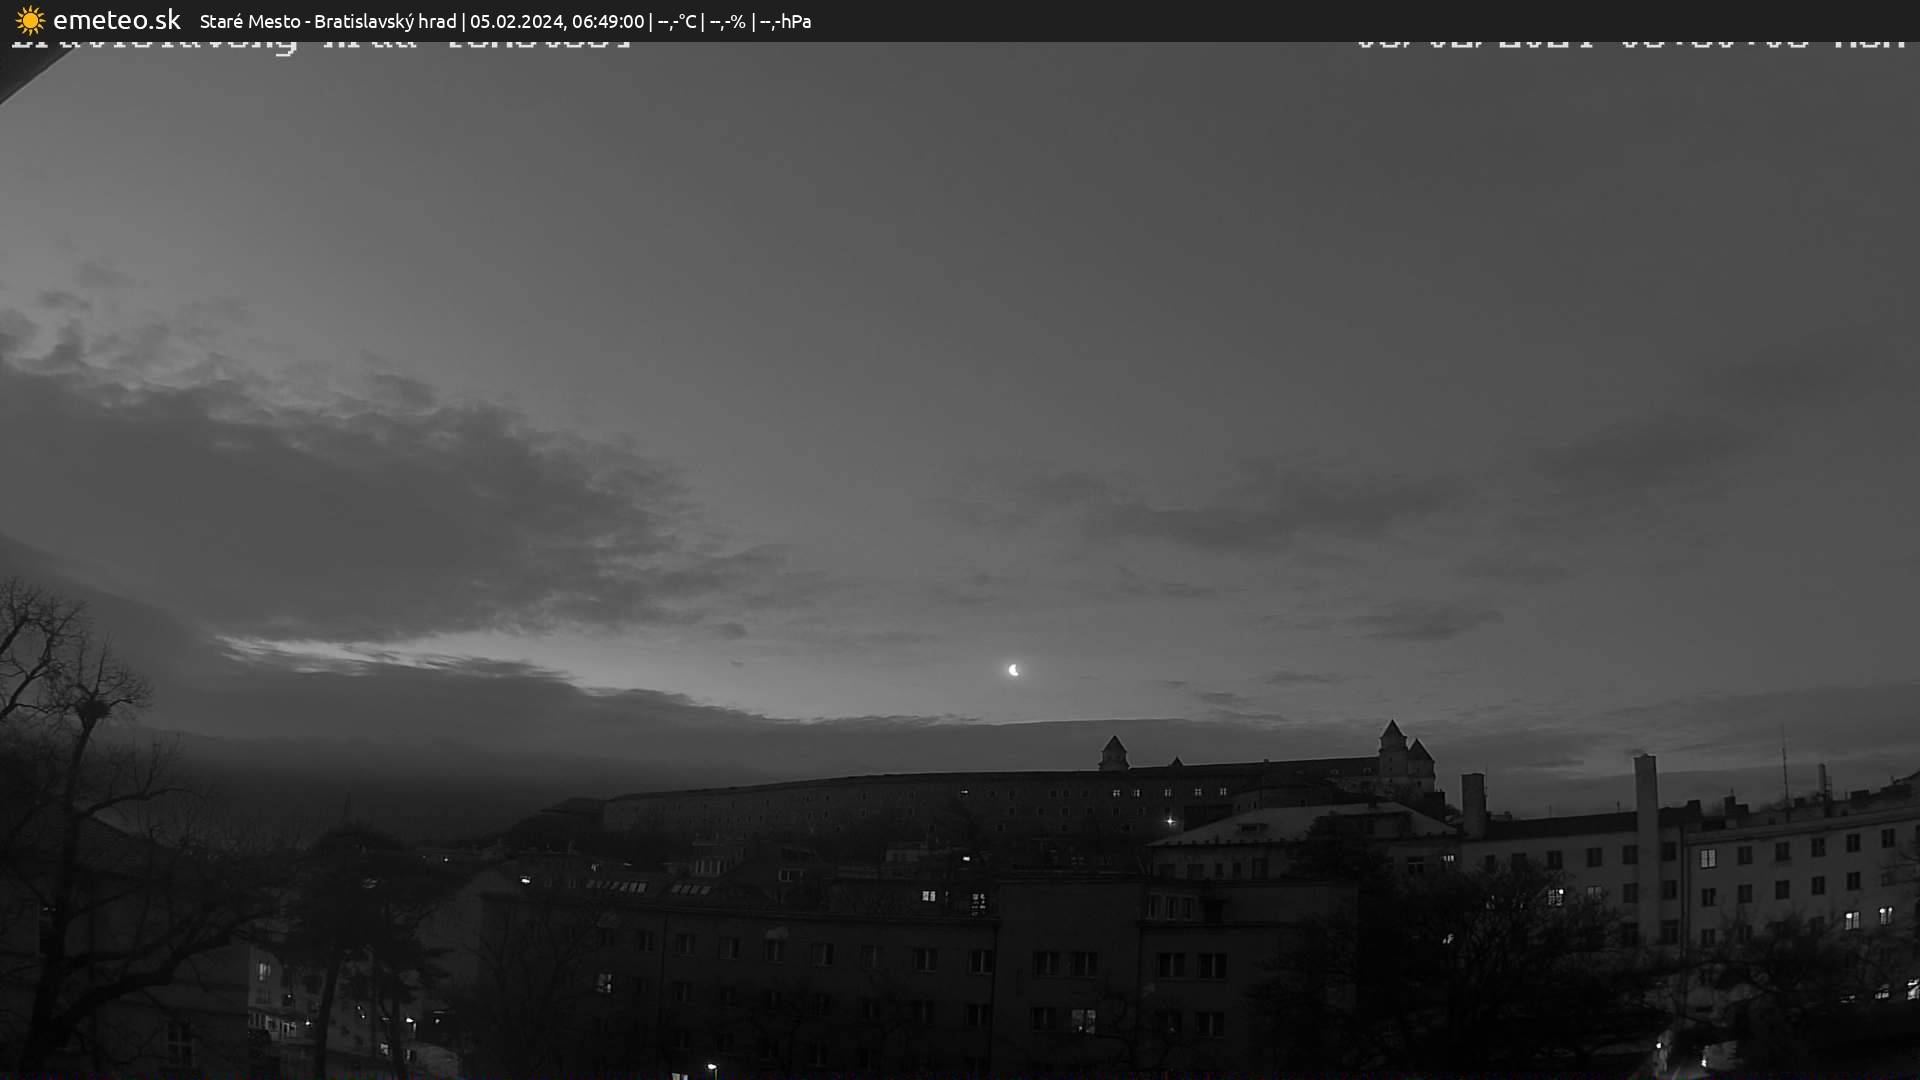The image size is (1920, 1080).
Task: Click the Staré Mesto - Bratislavský hrad label
Action: click(328, 21)
